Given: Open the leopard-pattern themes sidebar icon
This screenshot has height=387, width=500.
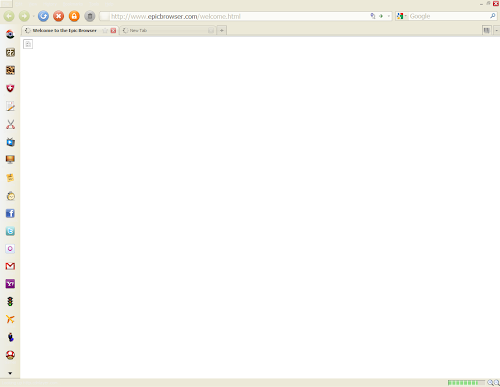Looking at the screenshot, I should click(x=10, y=70).
